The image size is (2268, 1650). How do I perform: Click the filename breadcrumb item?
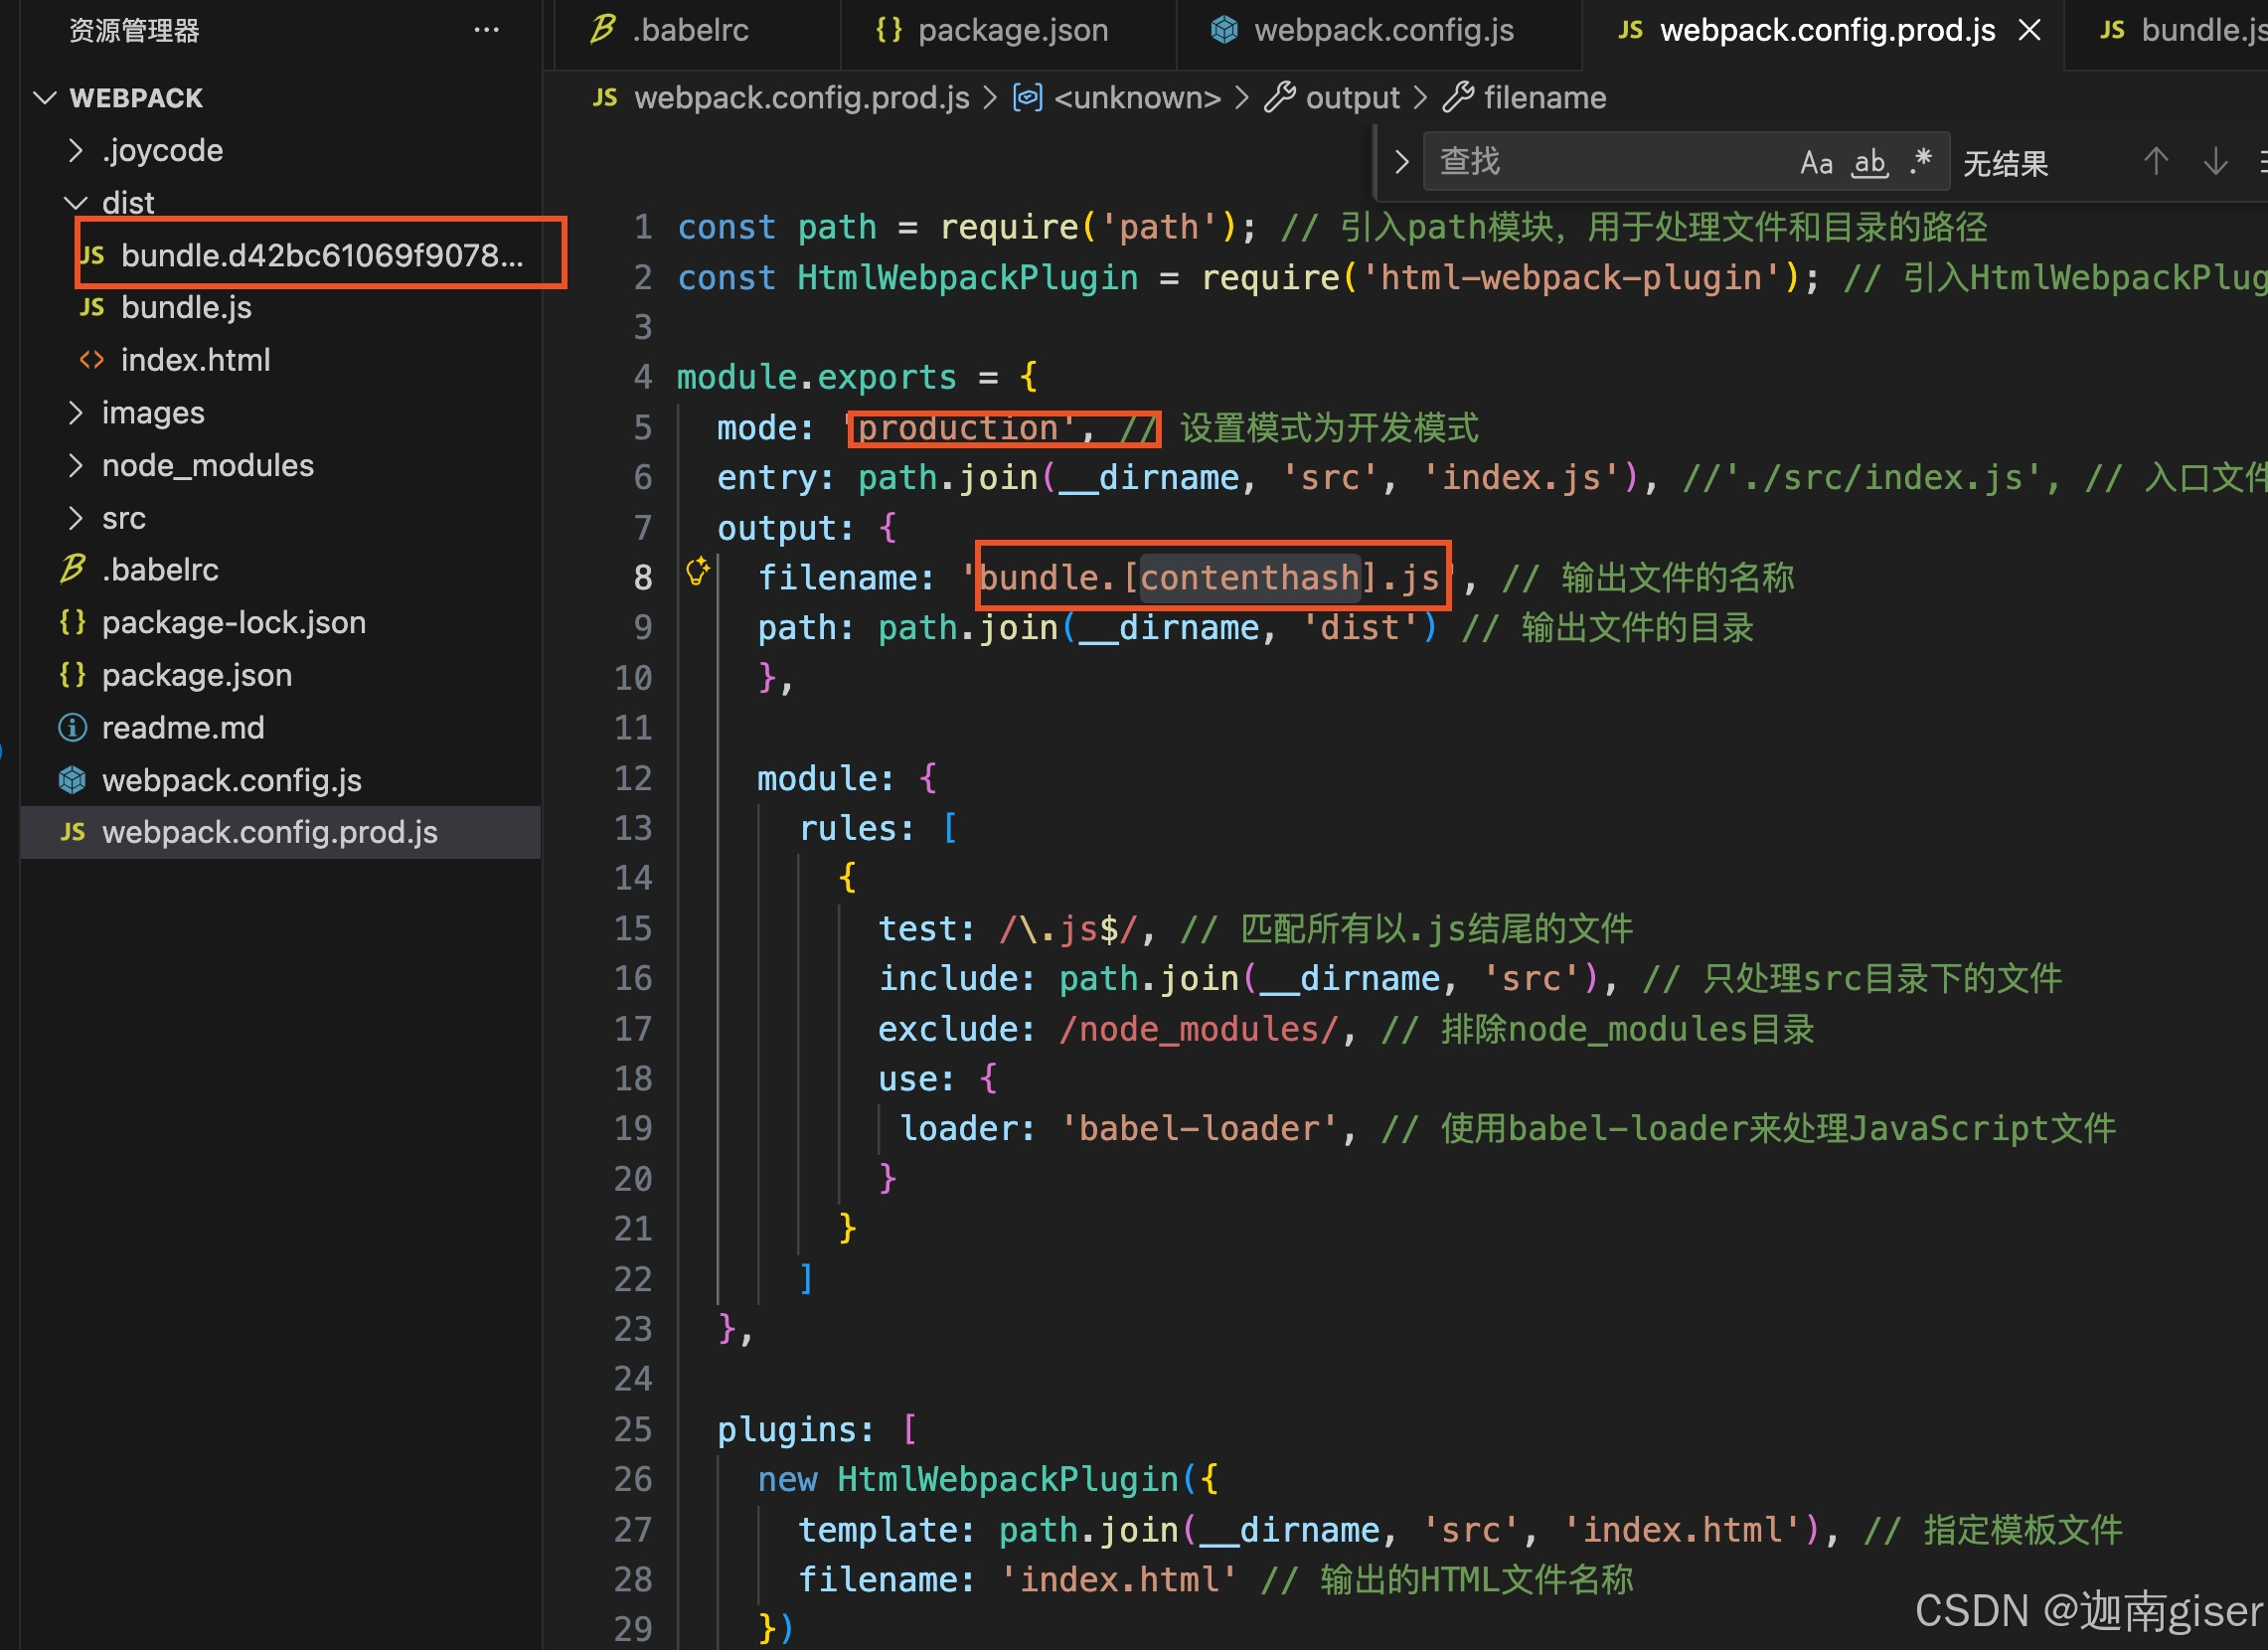click(1544, 98)
